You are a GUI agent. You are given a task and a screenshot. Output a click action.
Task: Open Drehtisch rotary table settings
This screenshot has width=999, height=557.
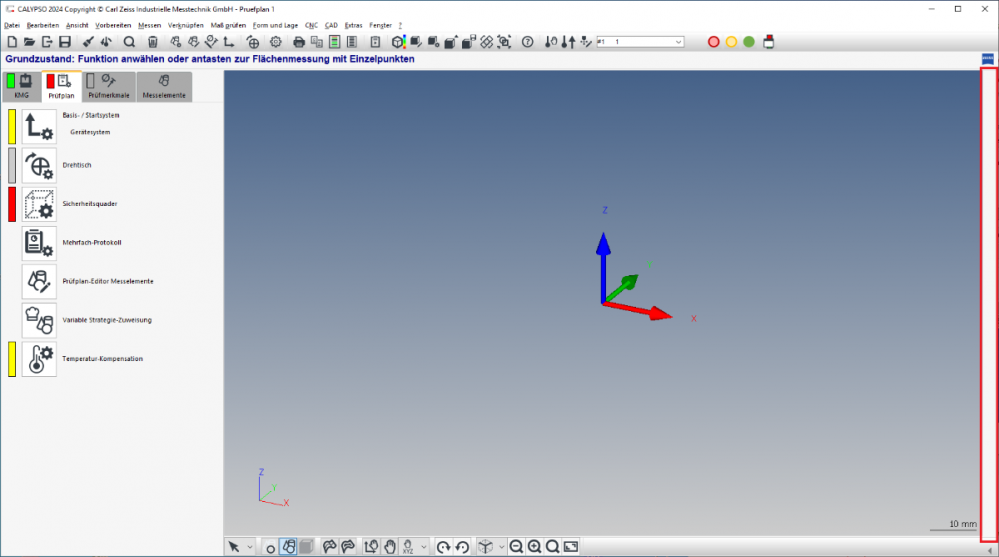(39, 165)
